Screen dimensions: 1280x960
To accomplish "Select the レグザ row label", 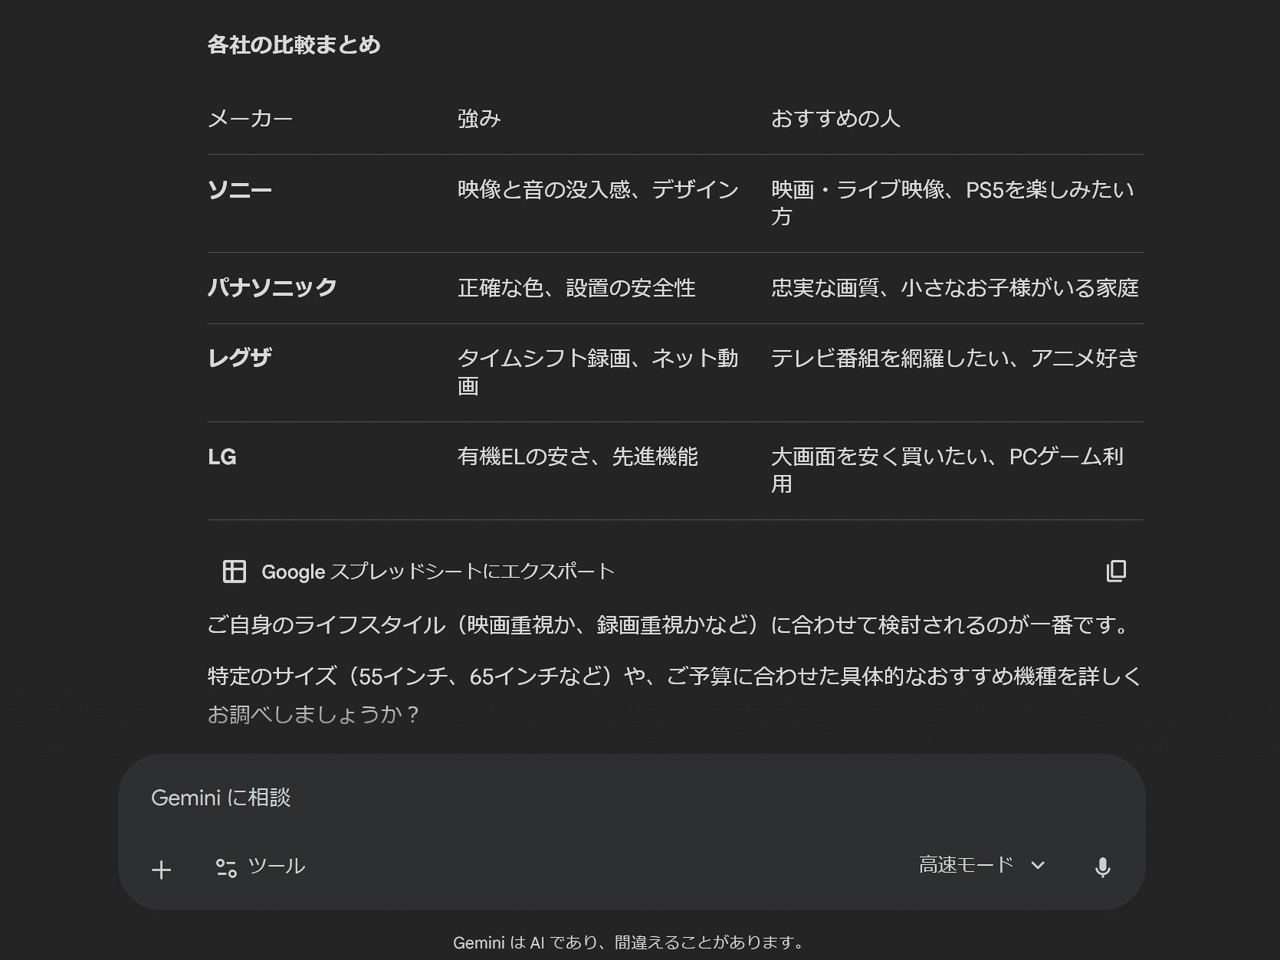I will [240, 358].
